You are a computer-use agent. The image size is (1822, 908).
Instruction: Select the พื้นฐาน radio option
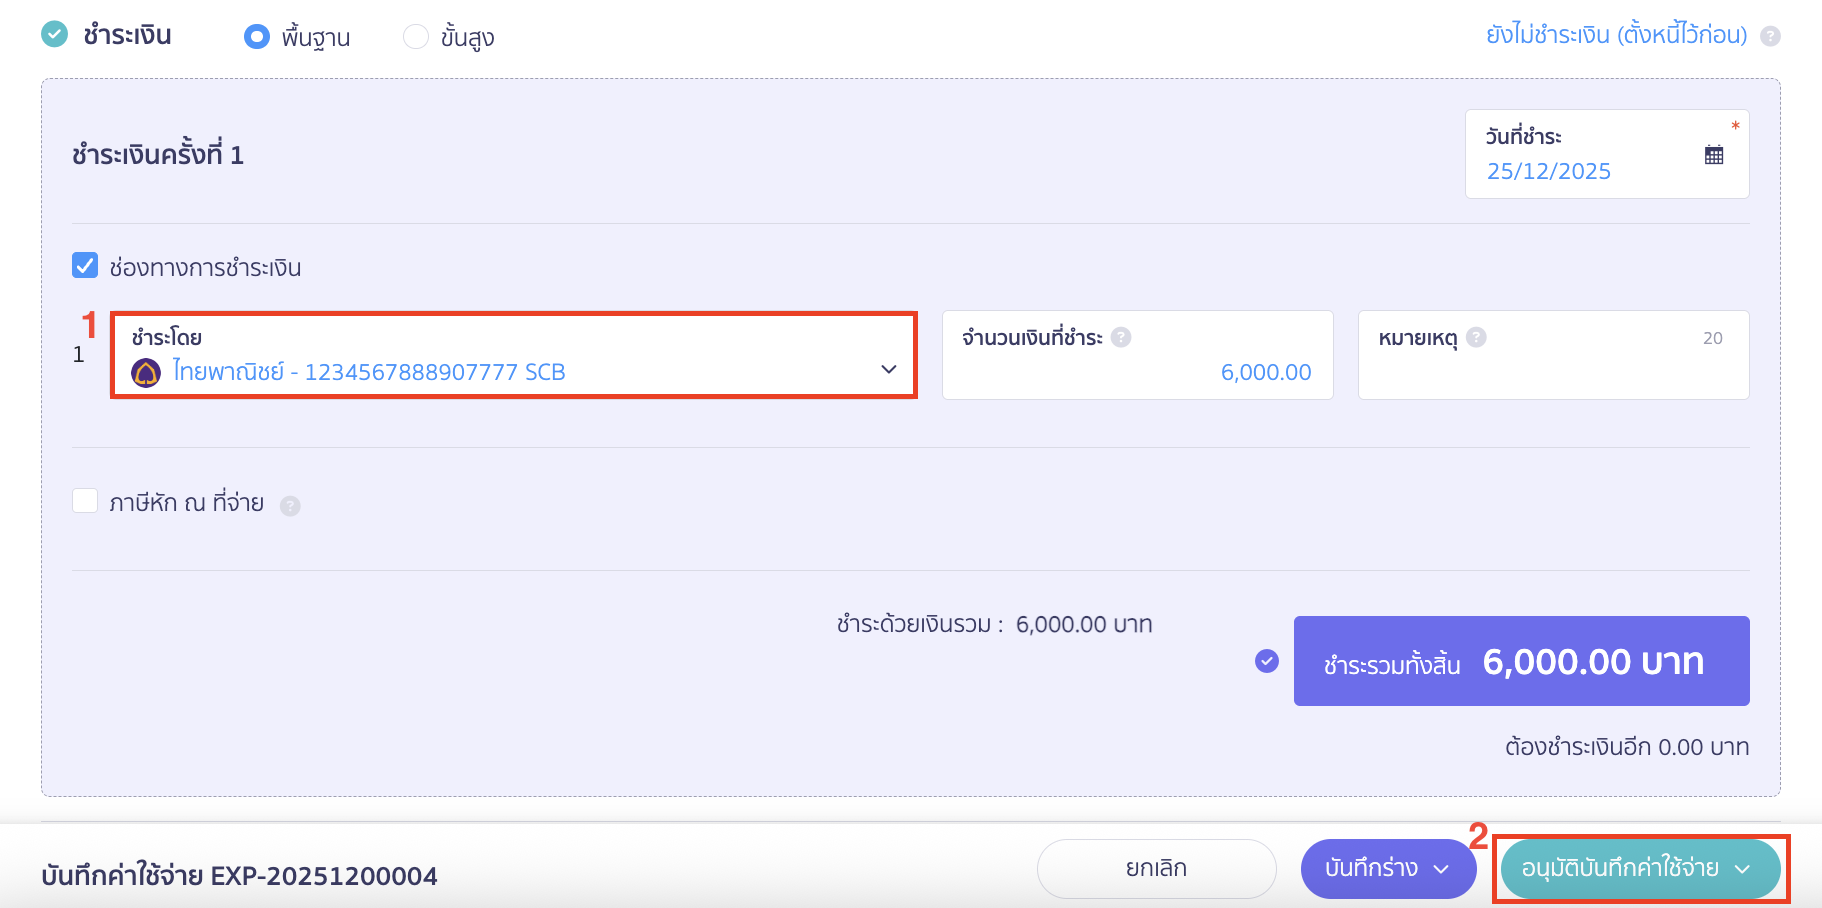coord(257,37)
